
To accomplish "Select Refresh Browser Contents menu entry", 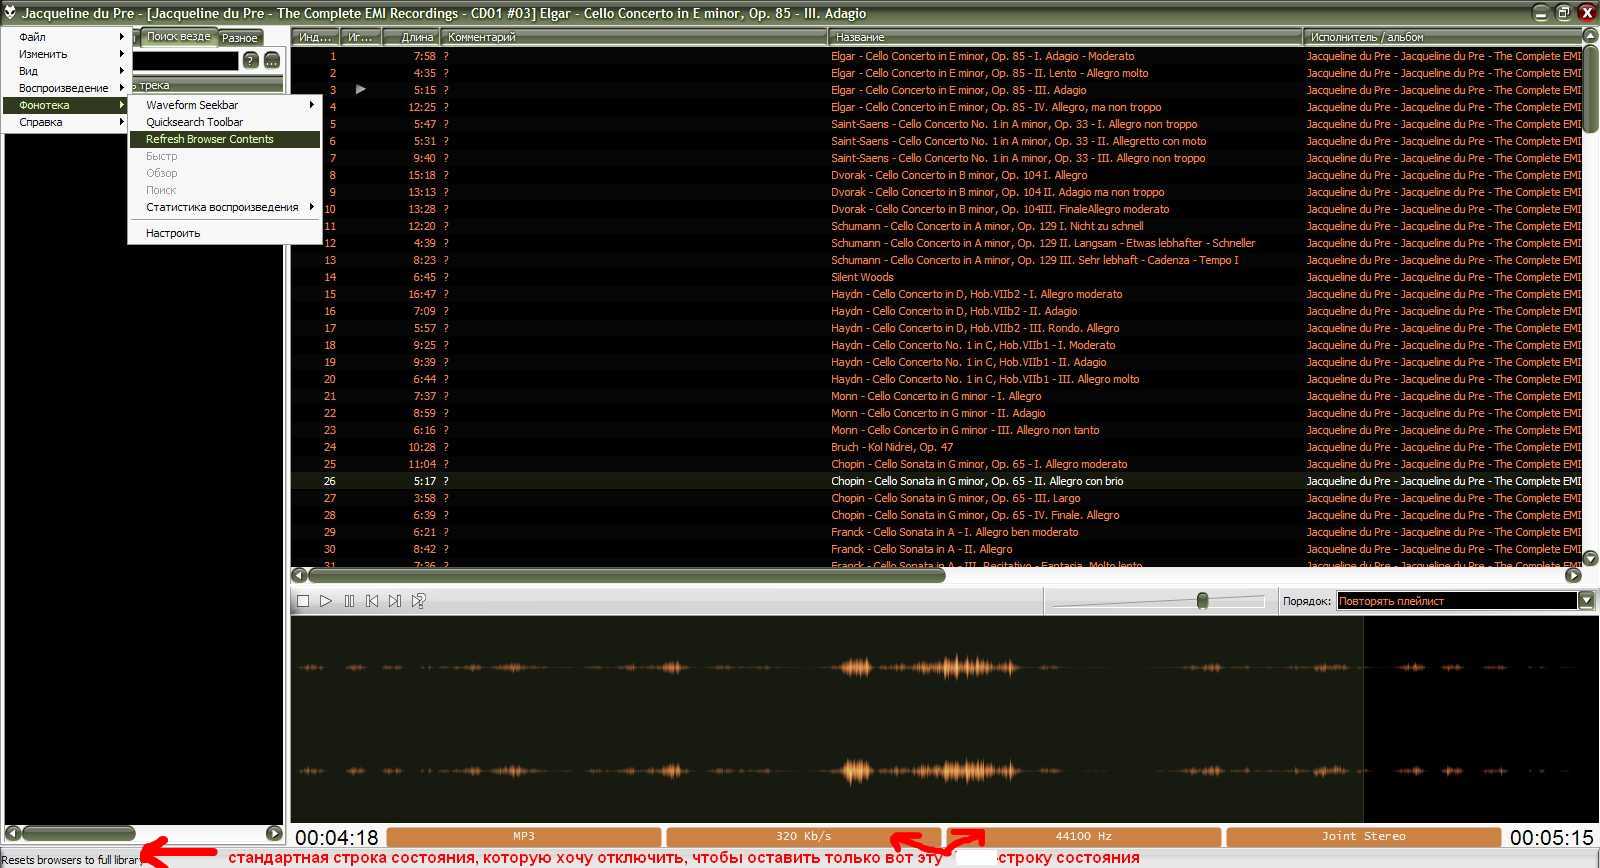I will (x=210, y=139).
